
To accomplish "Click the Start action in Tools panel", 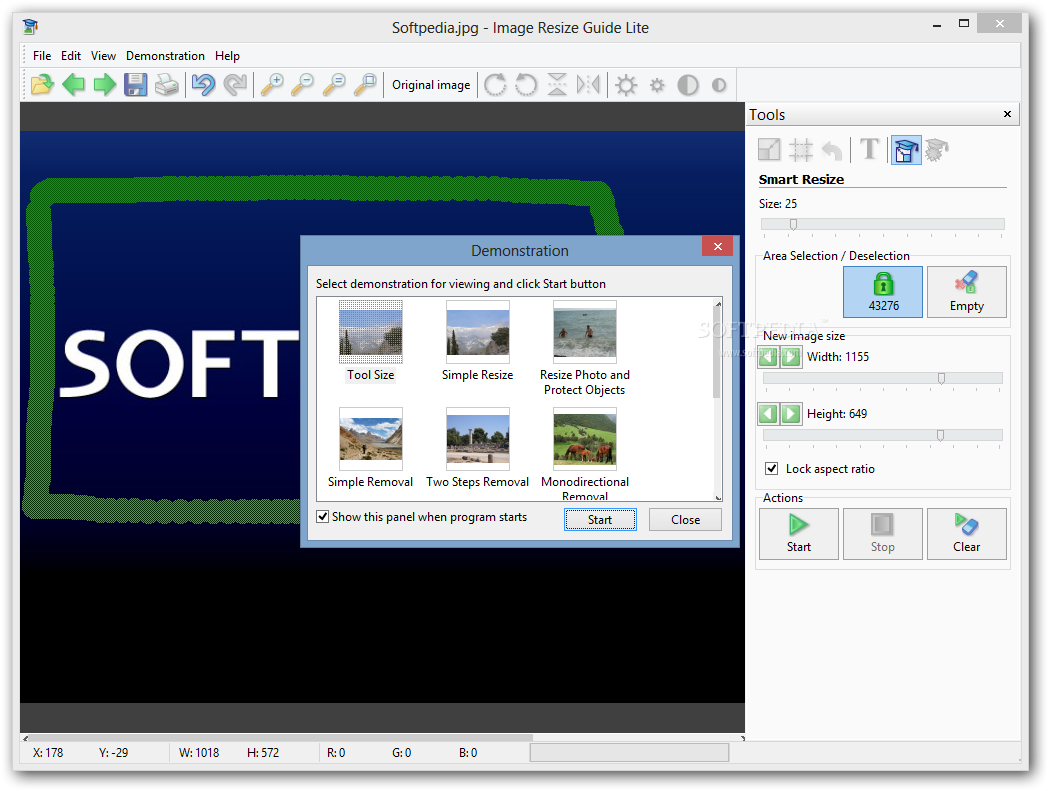I will (799, 533).
